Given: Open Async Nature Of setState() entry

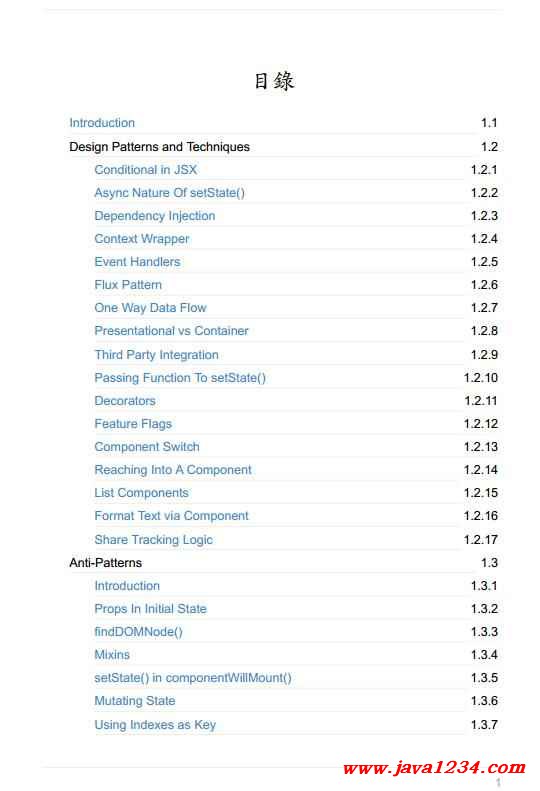Looking at the screenshot, I should pos(170,193).
